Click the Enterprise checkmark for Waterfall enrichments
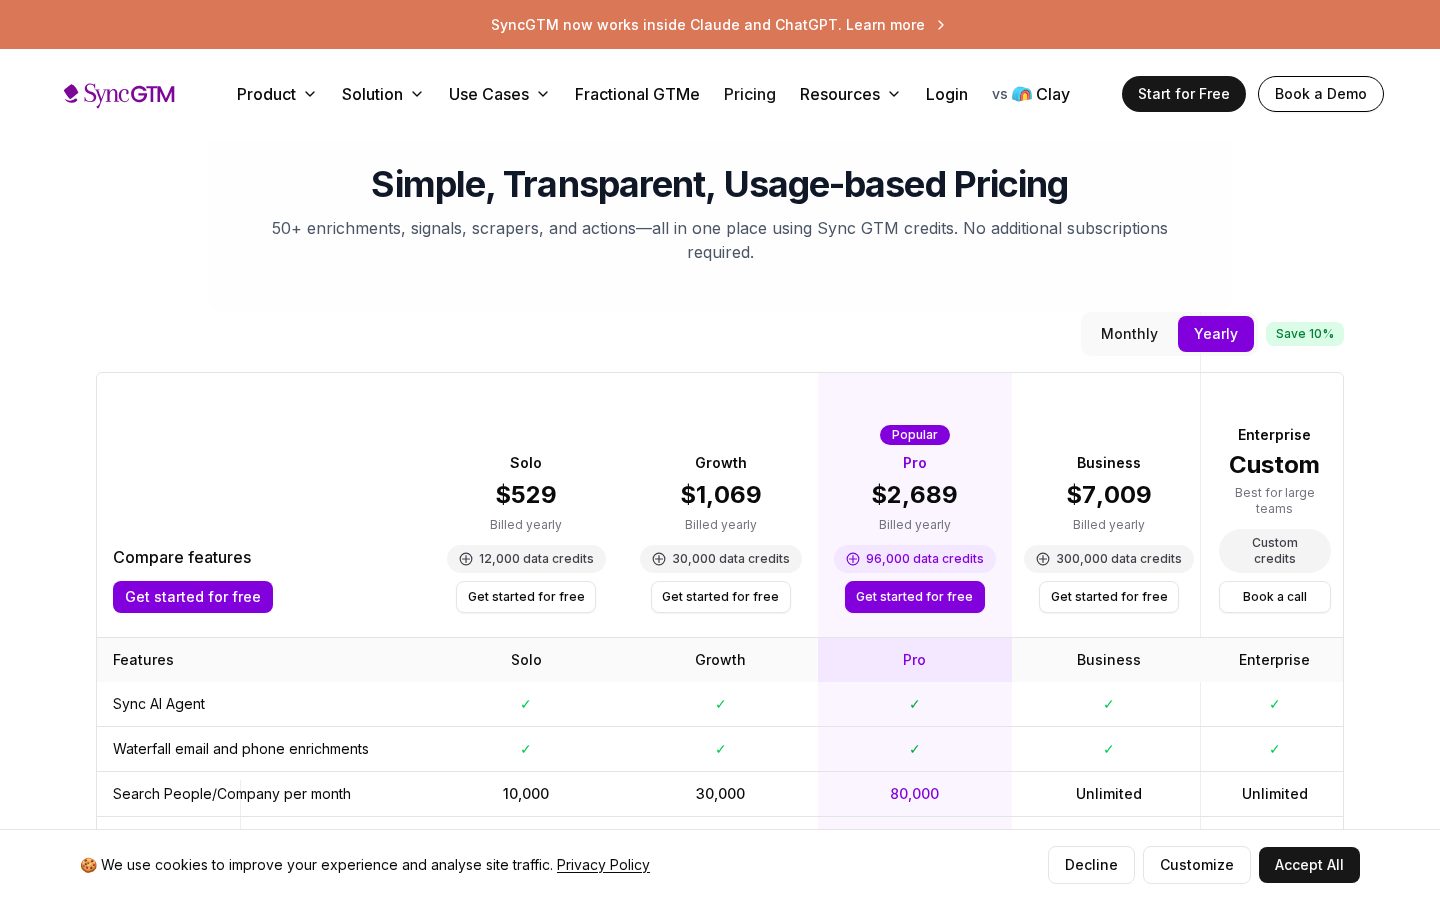 pyautogui.click(x=1274, y=749)
